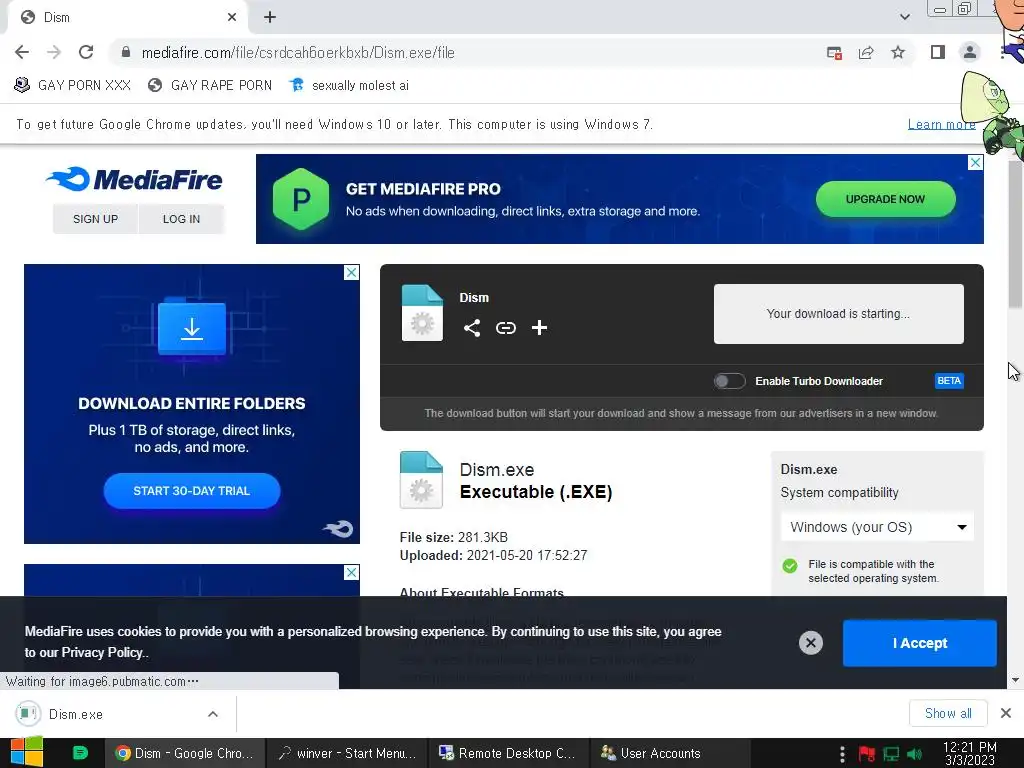Click the plus icon under Dism

(539, 328)
